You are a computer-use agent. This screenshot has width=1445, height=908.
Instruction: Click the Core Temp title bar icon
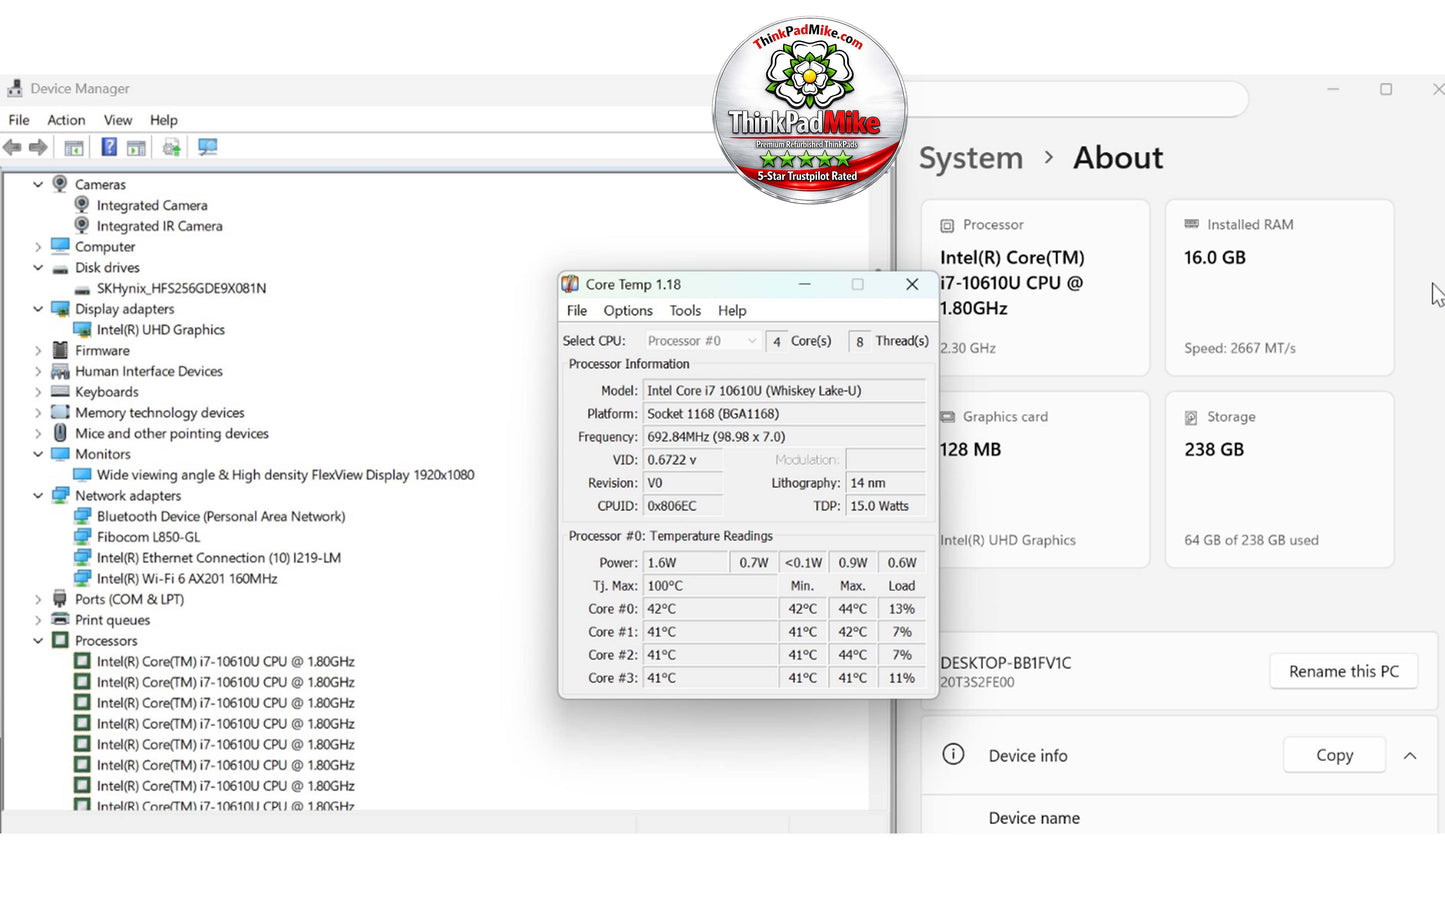point(570,284)
